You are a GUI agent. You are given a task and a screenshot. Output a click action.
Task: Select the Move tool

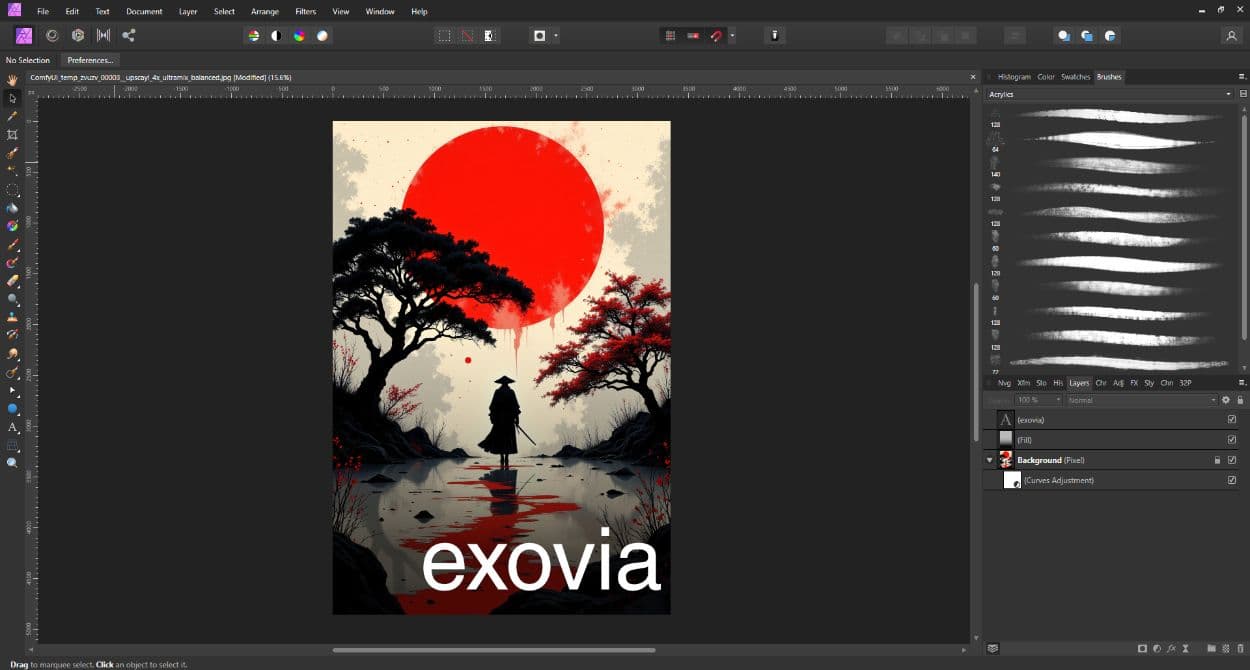pos(13,97)
